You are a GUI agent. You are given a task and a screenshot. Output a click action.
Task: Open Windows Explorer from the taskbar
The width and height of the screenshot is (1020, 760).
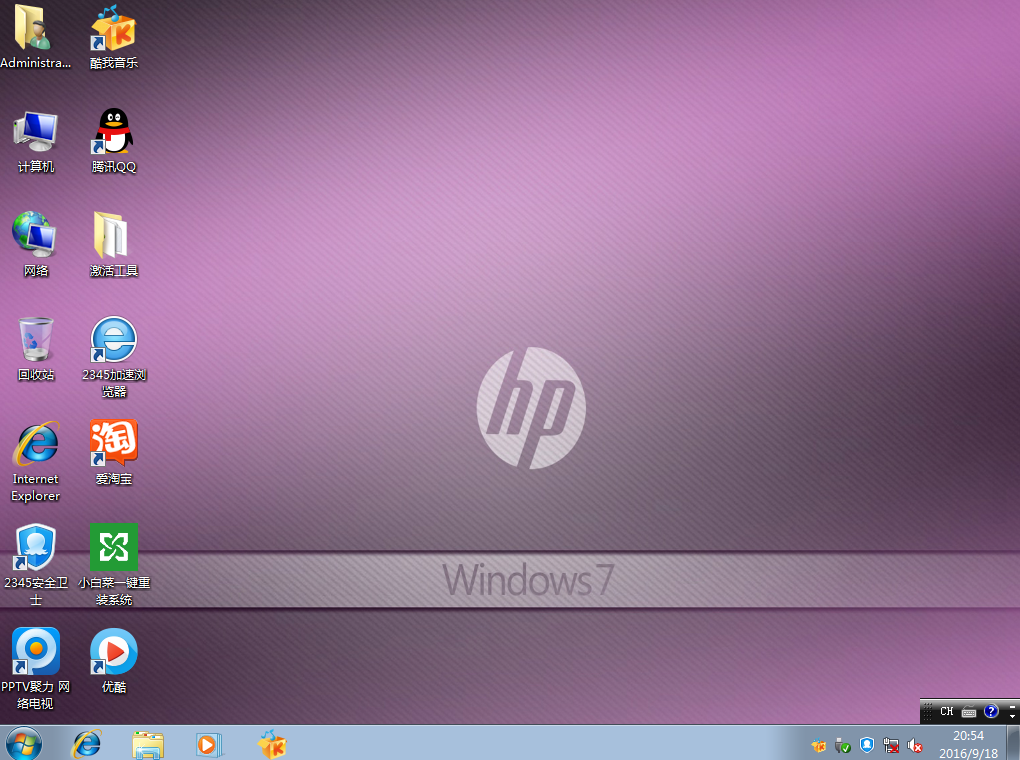tap(148, 744)
